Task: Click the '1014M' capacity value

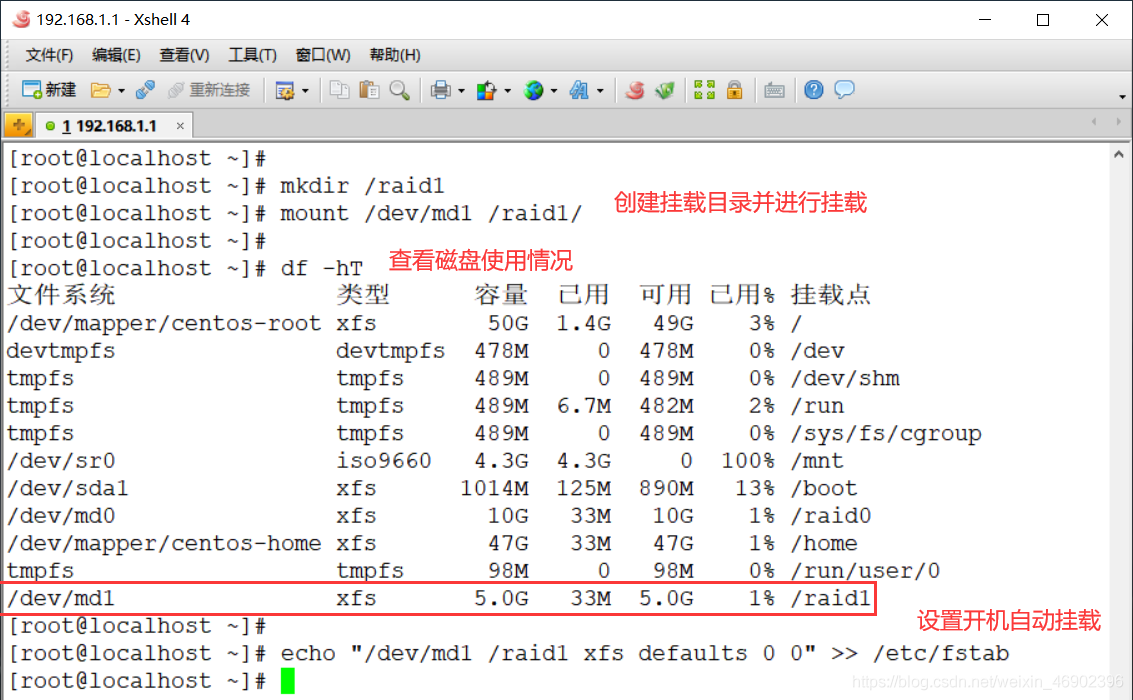Action: pyautogui.click(x=494, y=488)
